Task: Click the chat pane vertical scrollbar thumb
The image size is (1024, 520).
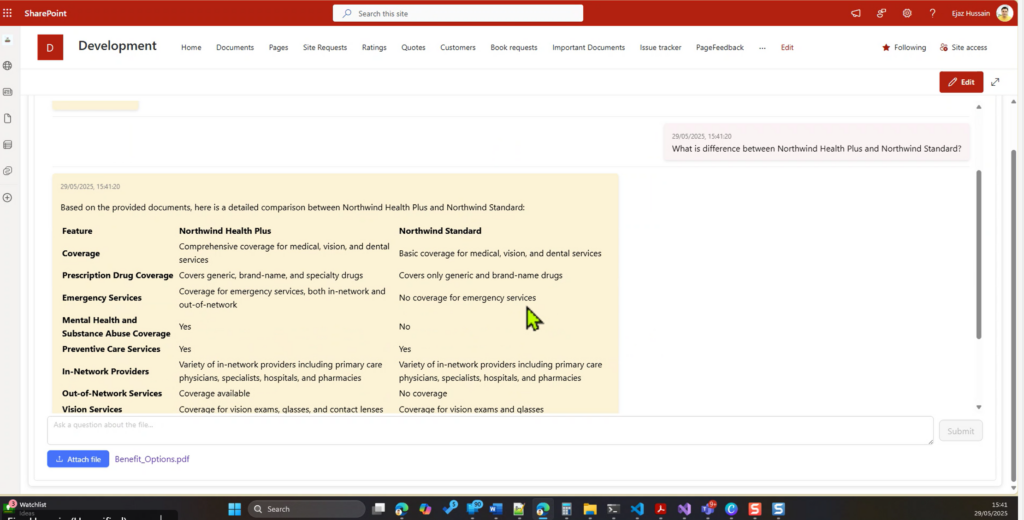Action: (979, 254)
